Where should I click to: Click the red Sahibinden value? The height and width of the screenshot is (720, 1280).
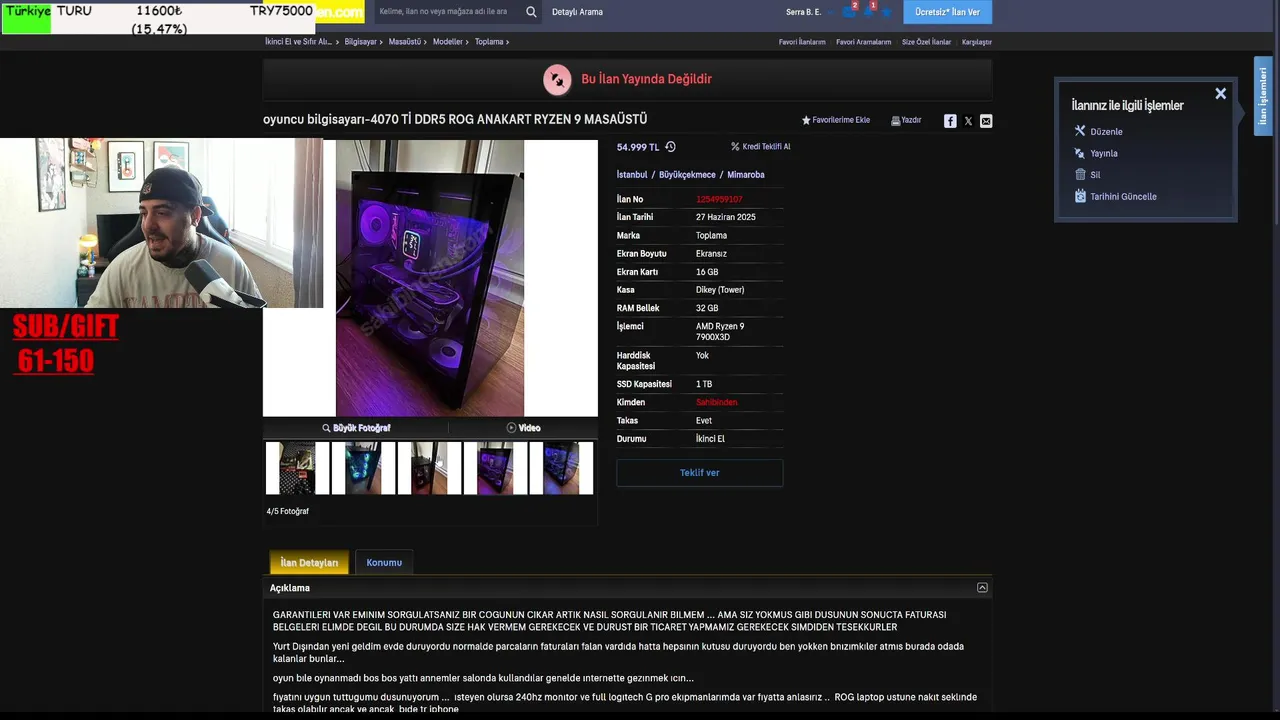(x=717, y=402)
